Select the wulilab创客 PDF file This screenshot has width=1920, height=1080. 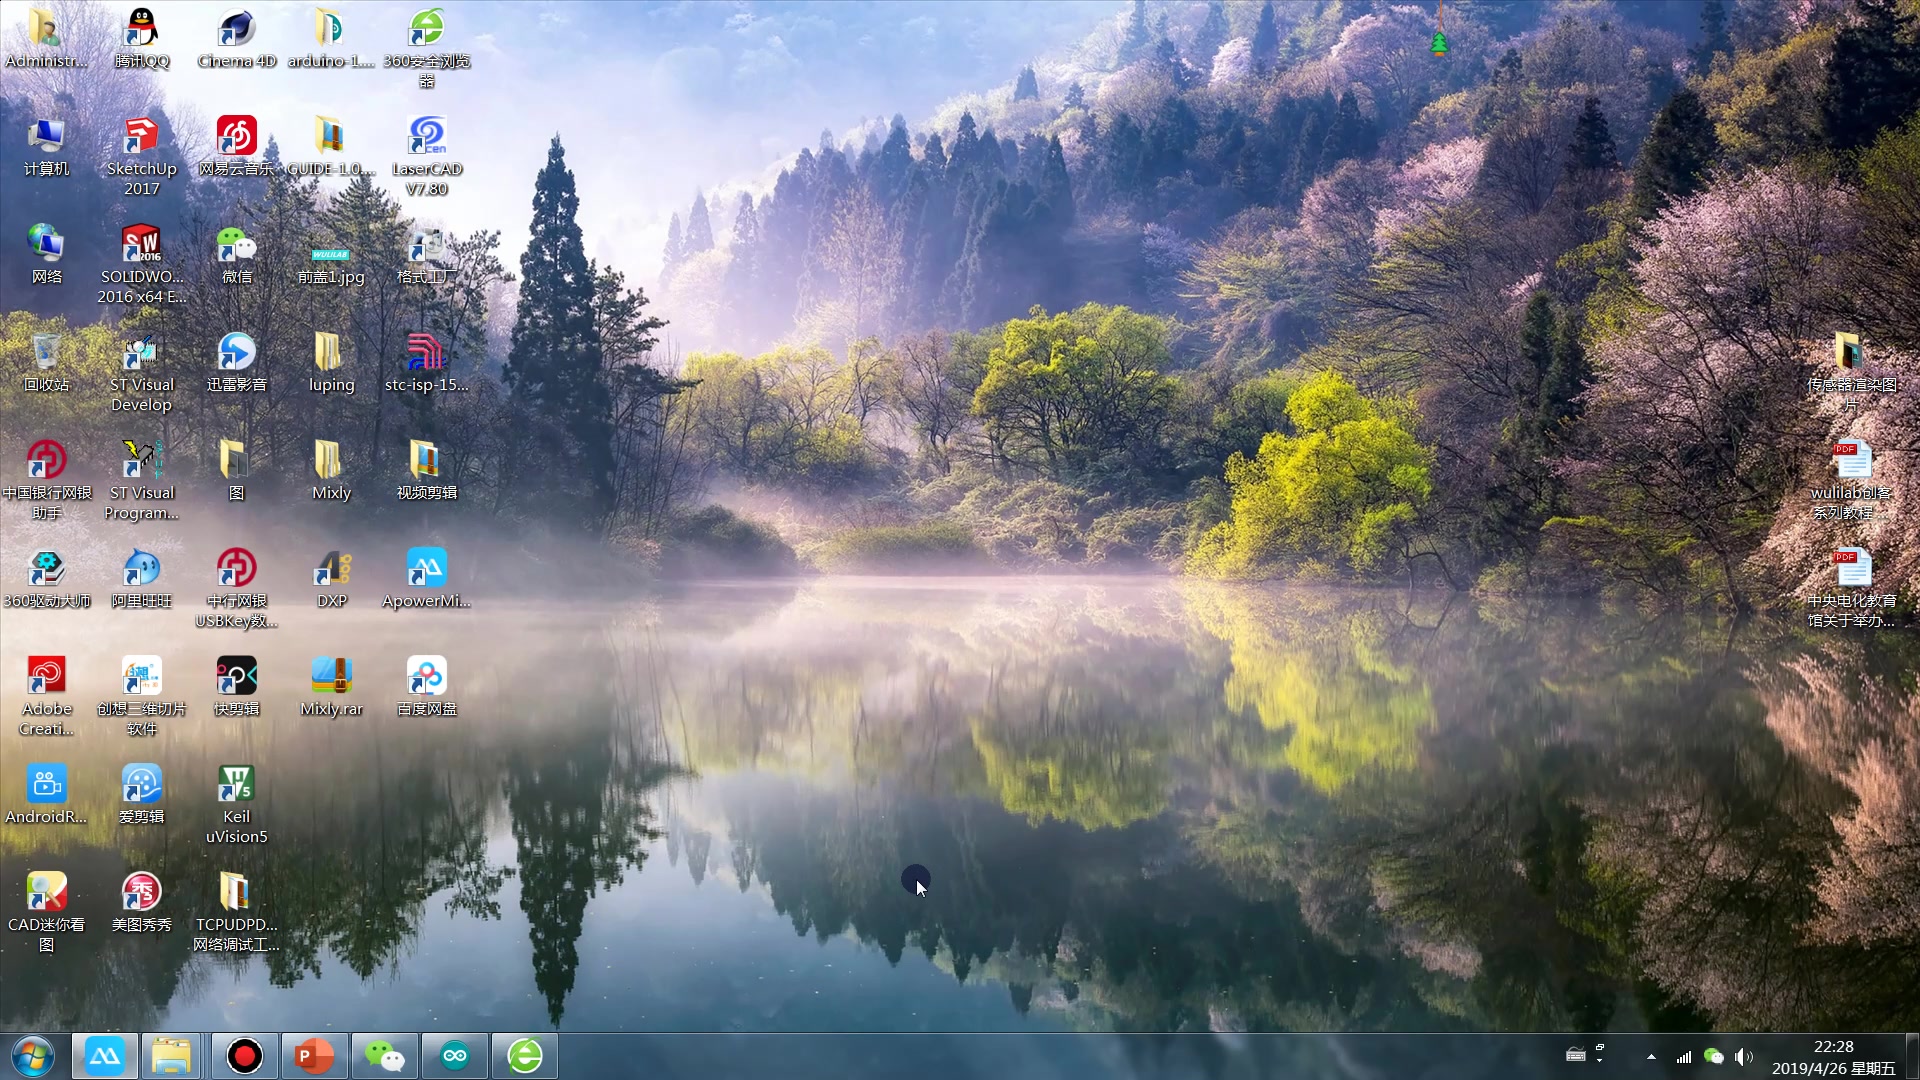click(1851, 462)
